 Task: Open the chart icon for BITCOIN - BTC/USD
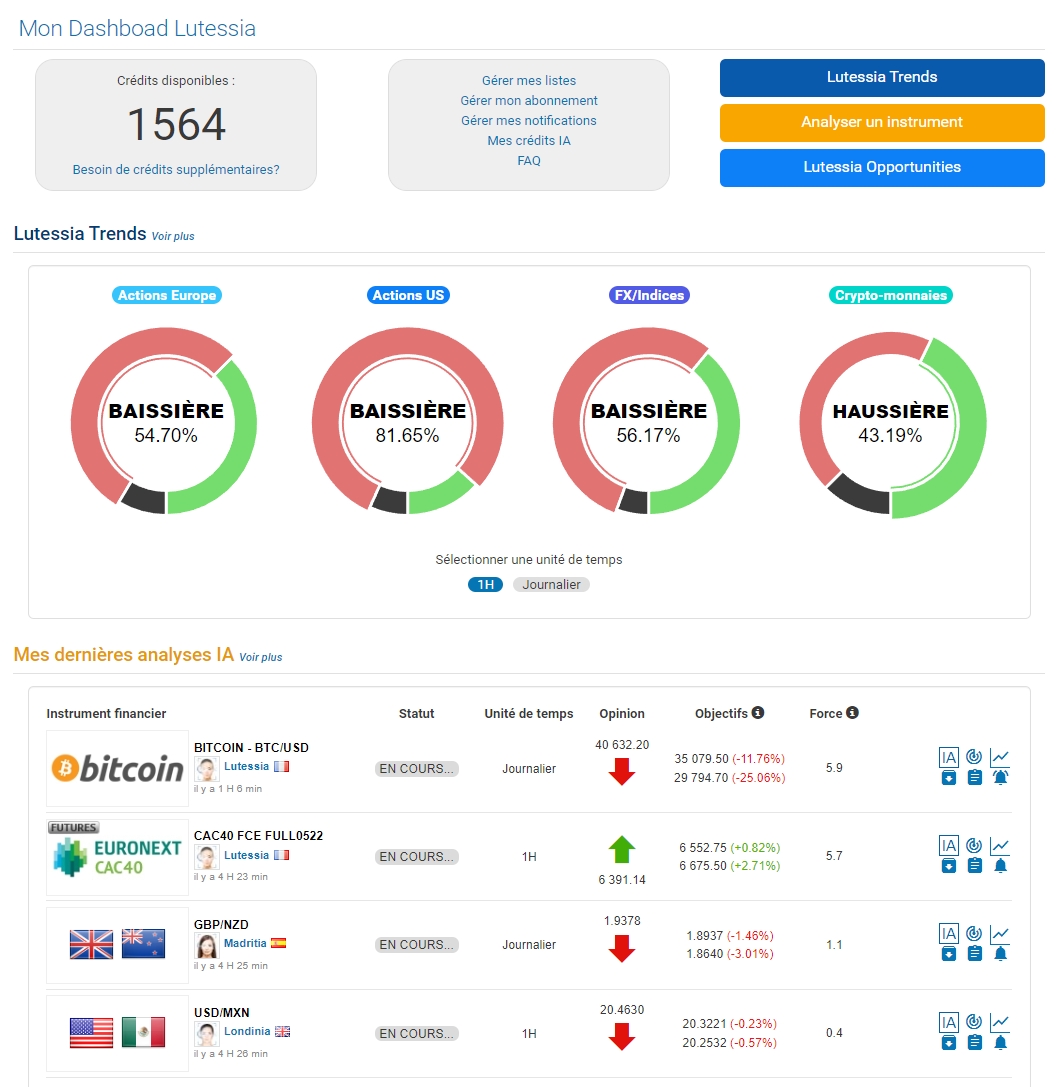(999, 756)
